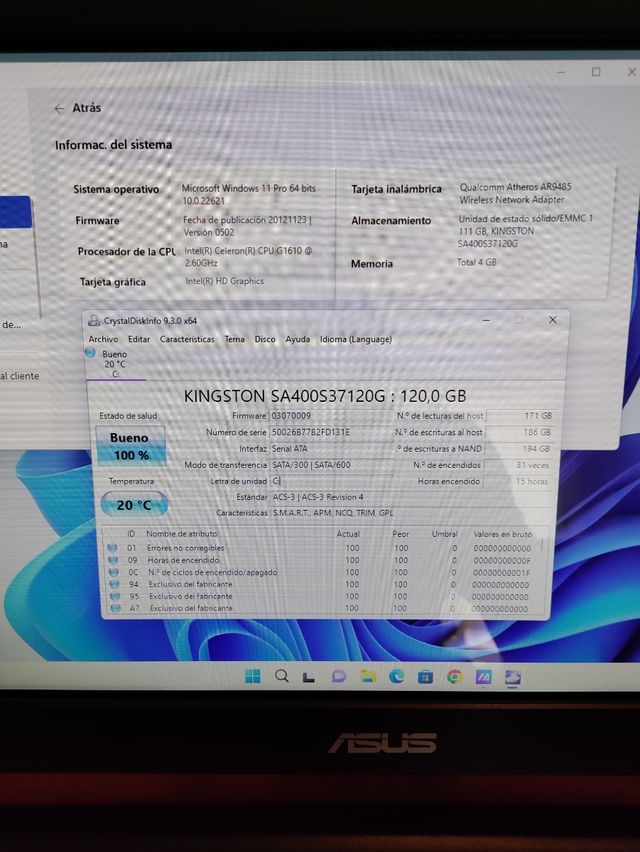Click the NAND writes value 194 GB

pyautogui.click(x=518, y=449)
